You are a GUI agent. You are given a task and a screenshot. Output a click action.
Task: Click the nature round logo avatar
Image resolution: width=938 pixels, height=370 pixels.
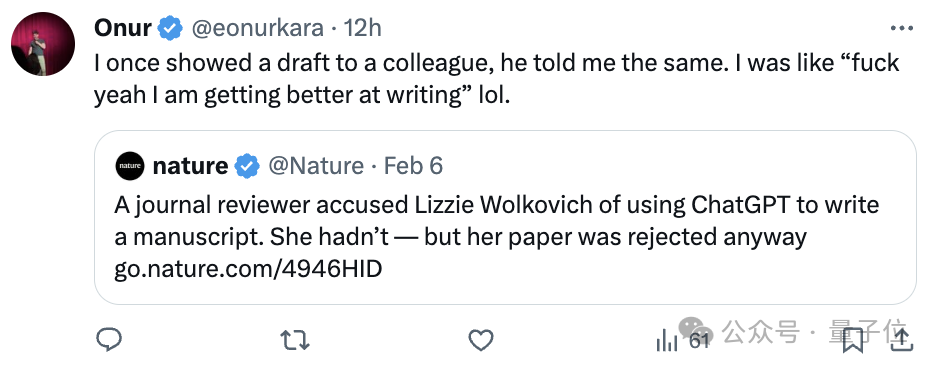[130, 166]
